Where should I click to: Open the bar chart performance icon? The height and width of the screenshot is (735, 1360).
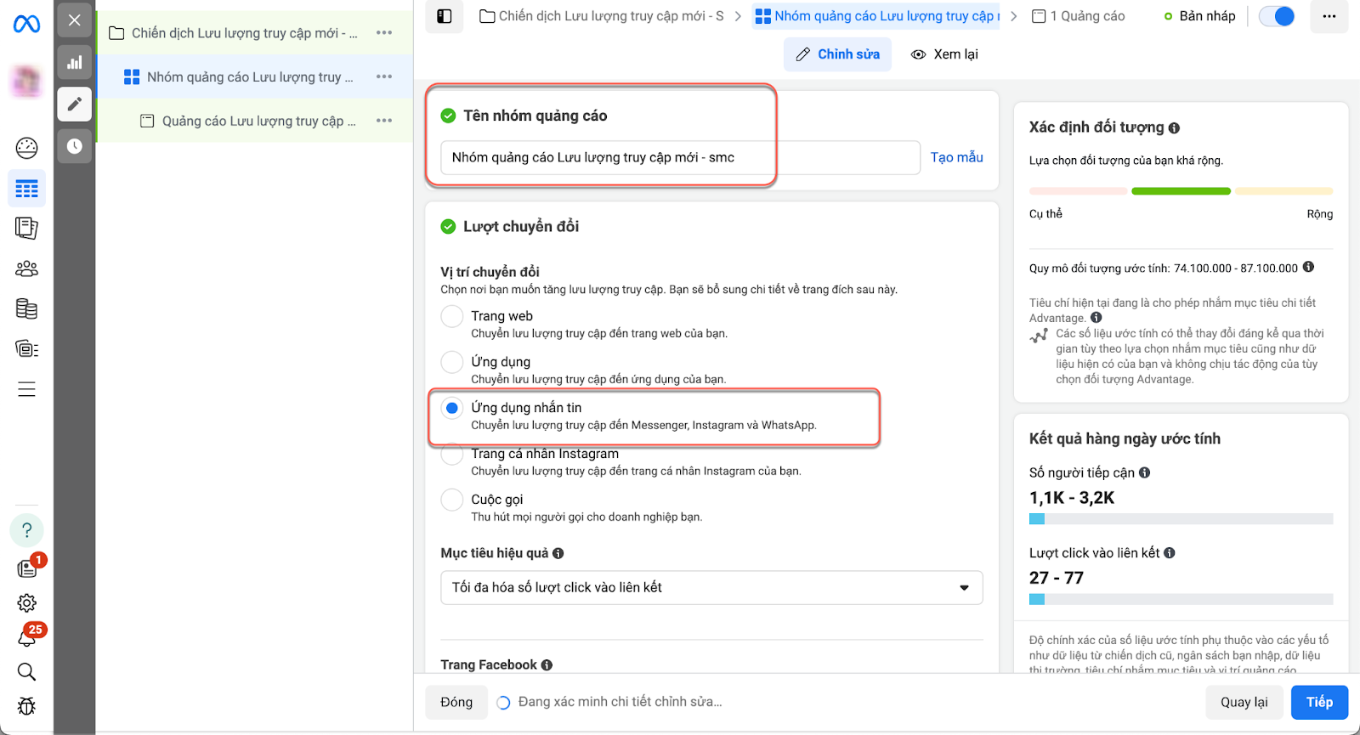pyautogui.click(x=74, y=62)
